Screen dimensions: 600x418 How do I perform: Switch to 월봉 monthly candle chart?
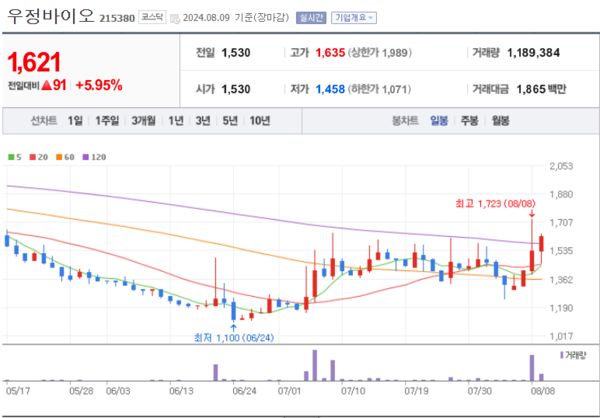[x=500, y=121]
